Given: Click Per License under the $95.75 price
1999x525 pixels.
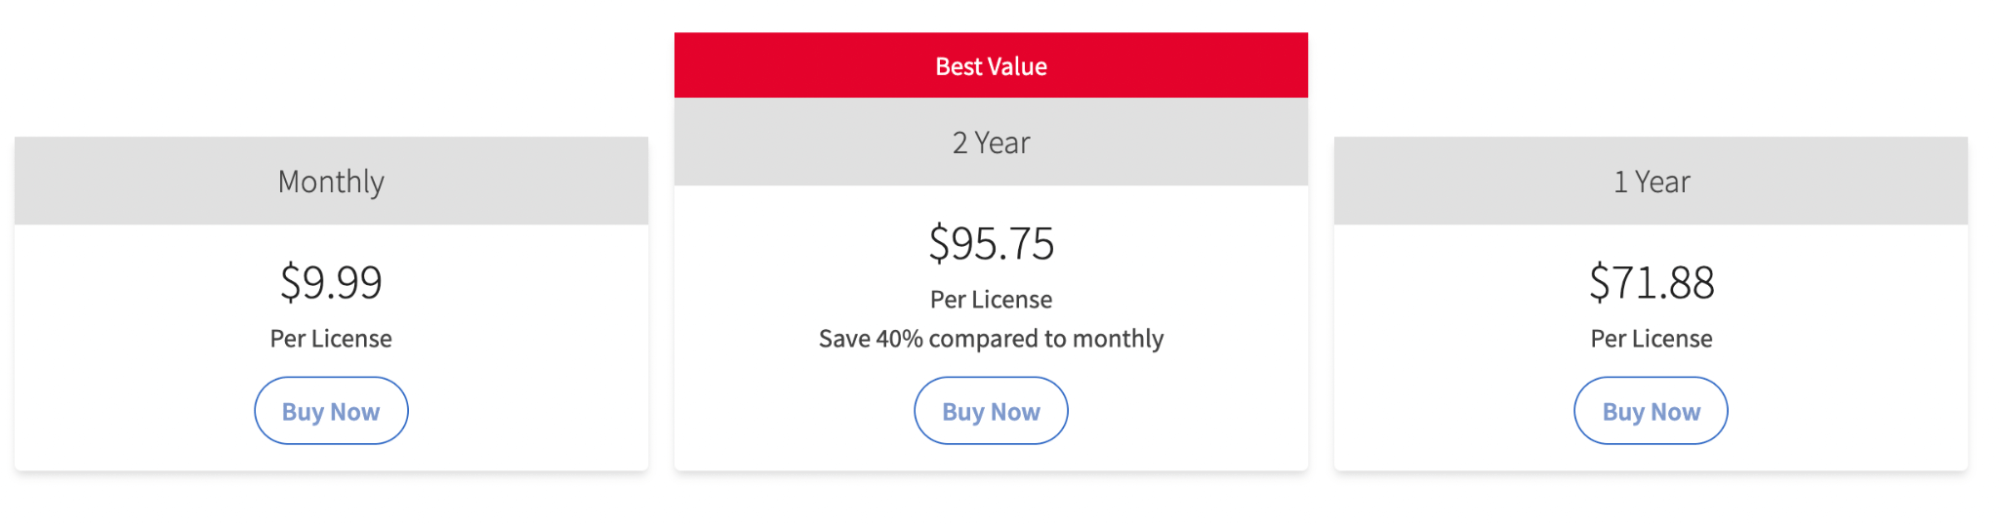Looking at the screenshot, I should point(991,300).
